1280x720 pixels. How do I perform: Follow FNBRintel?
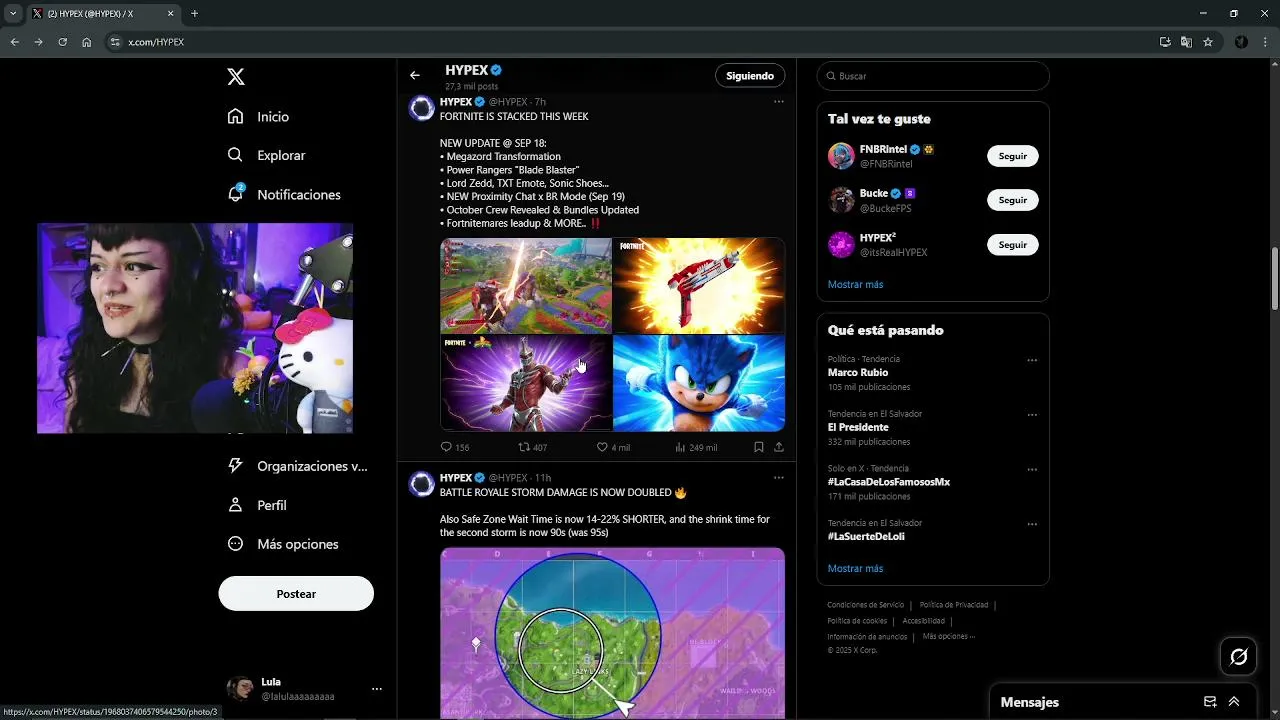(1012, 156)
